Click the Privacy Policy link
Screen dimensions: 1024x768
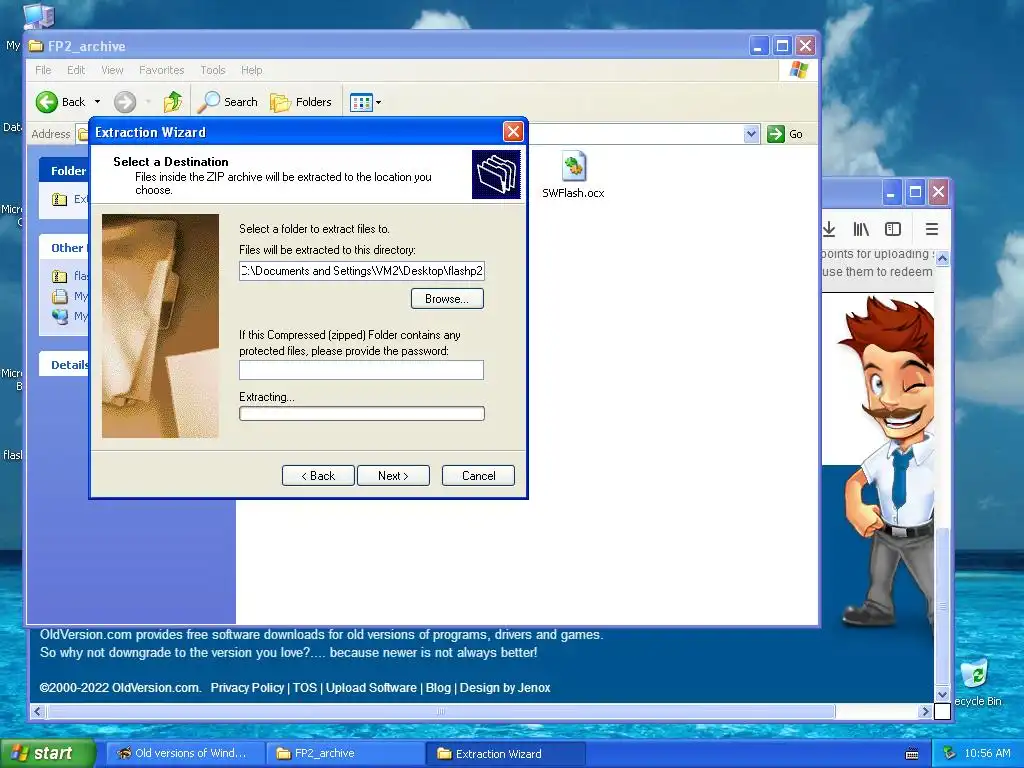point(247,688)
